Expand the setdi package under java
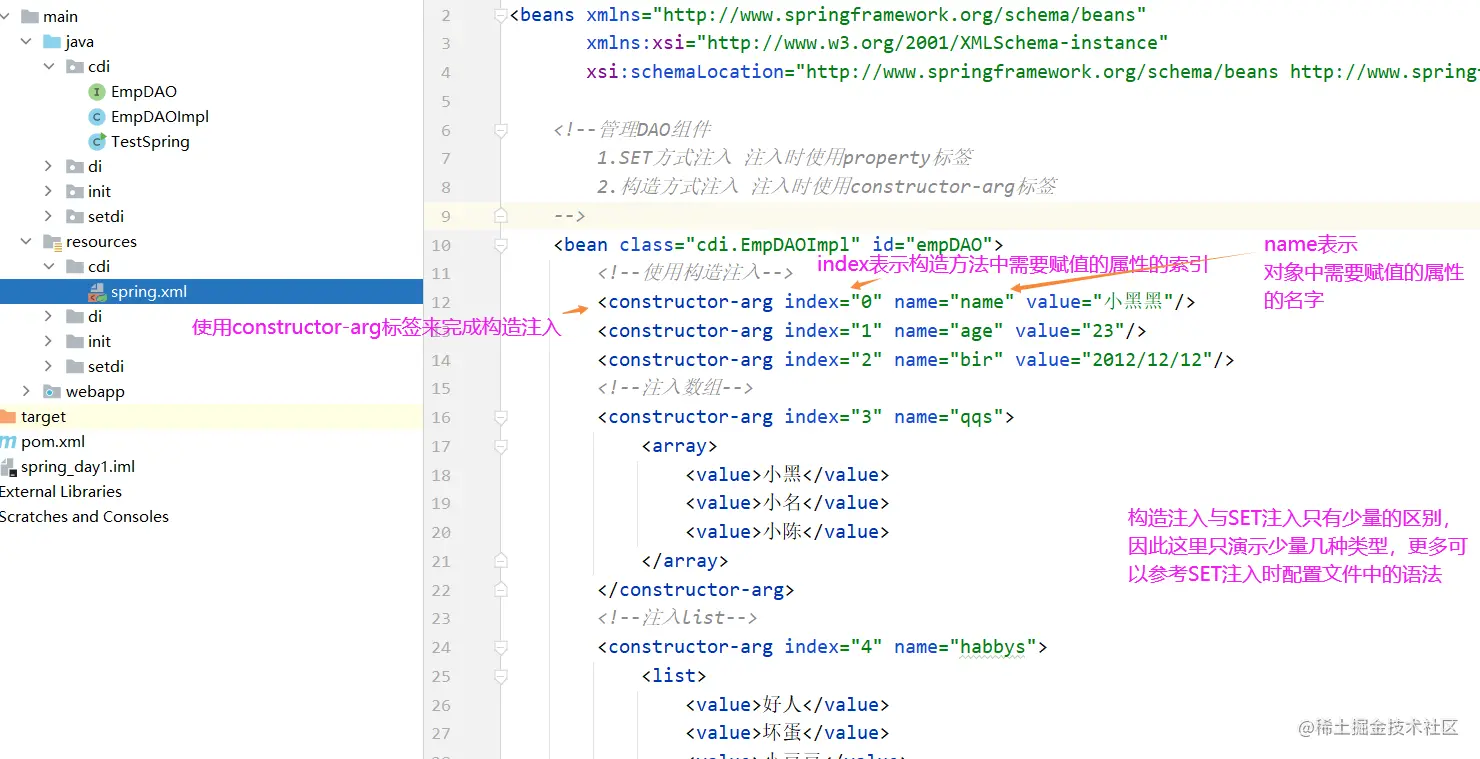Screen dimensions: 1480x759 (x=49, y=217)
